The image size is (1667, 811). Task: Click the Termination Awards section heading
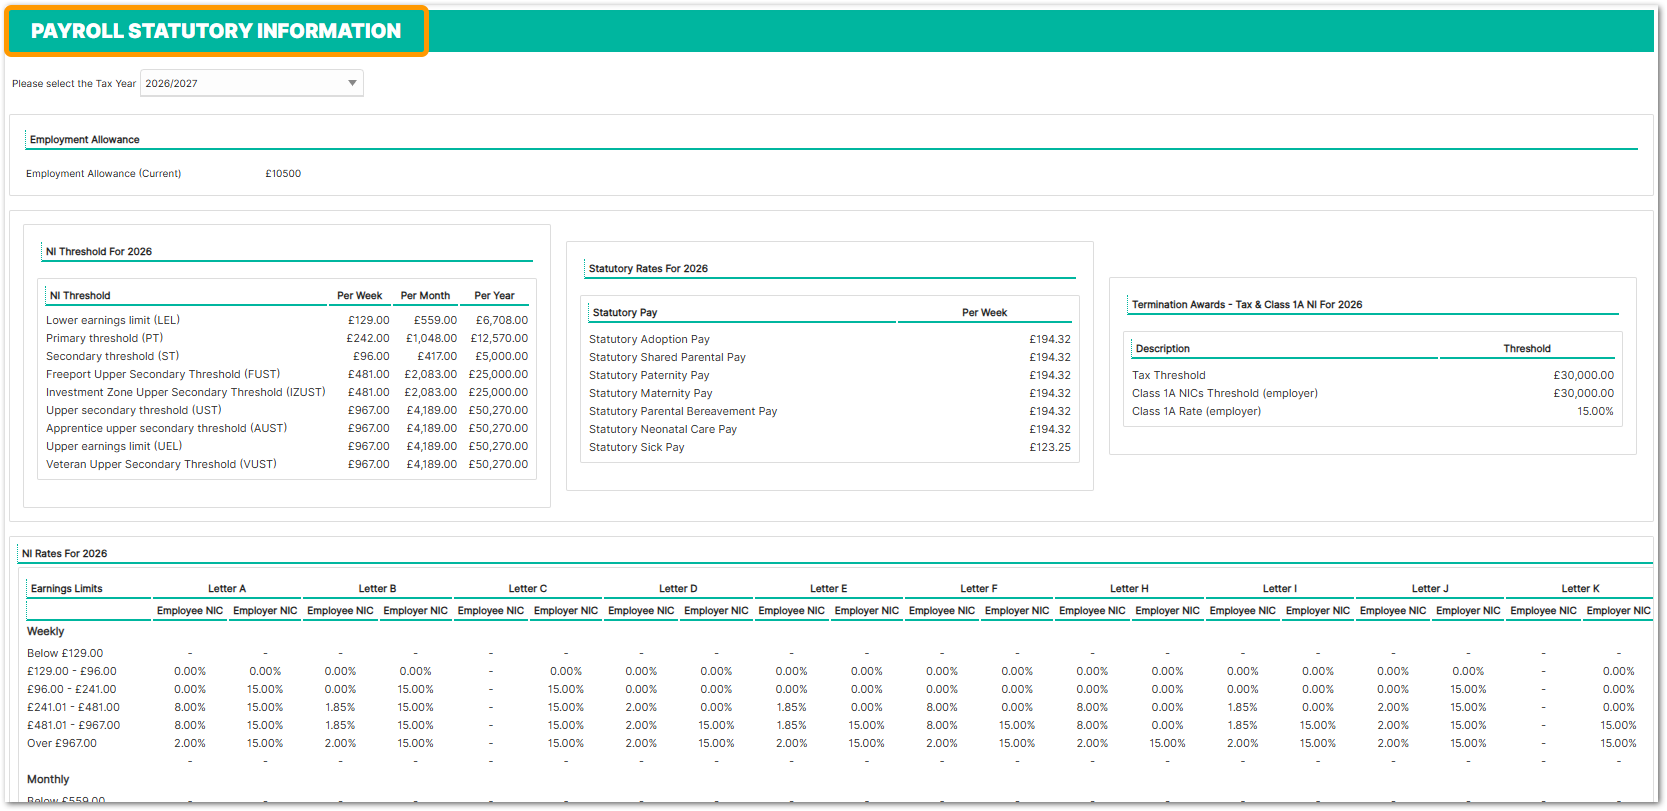(1247, 305)
